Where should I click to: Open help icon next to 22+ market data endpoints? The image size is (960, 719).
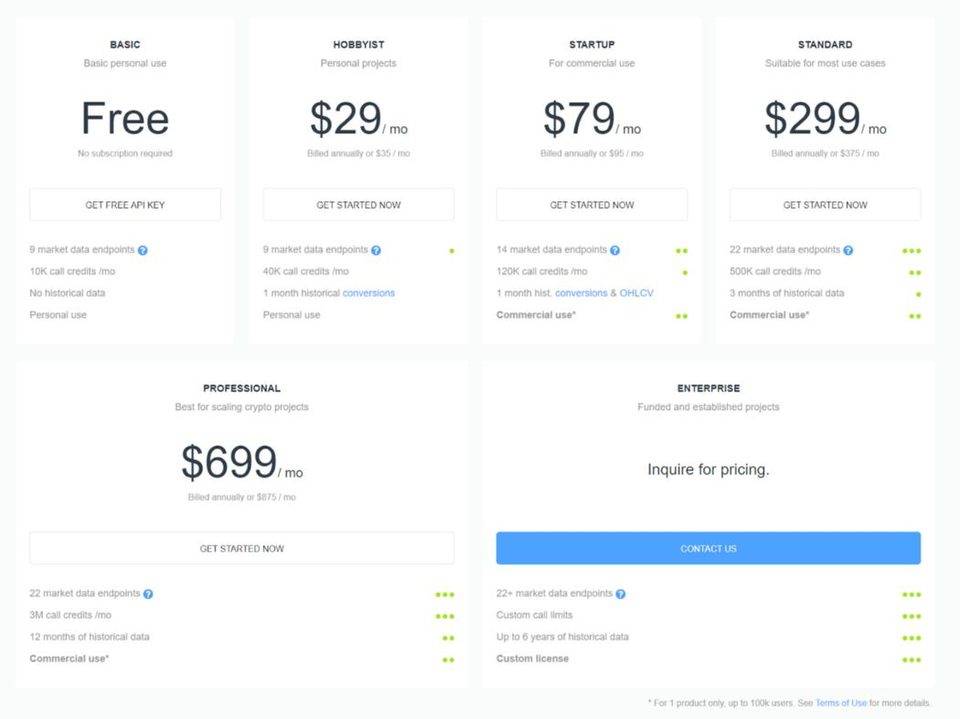pyautogui.click(x=620, y=593)
